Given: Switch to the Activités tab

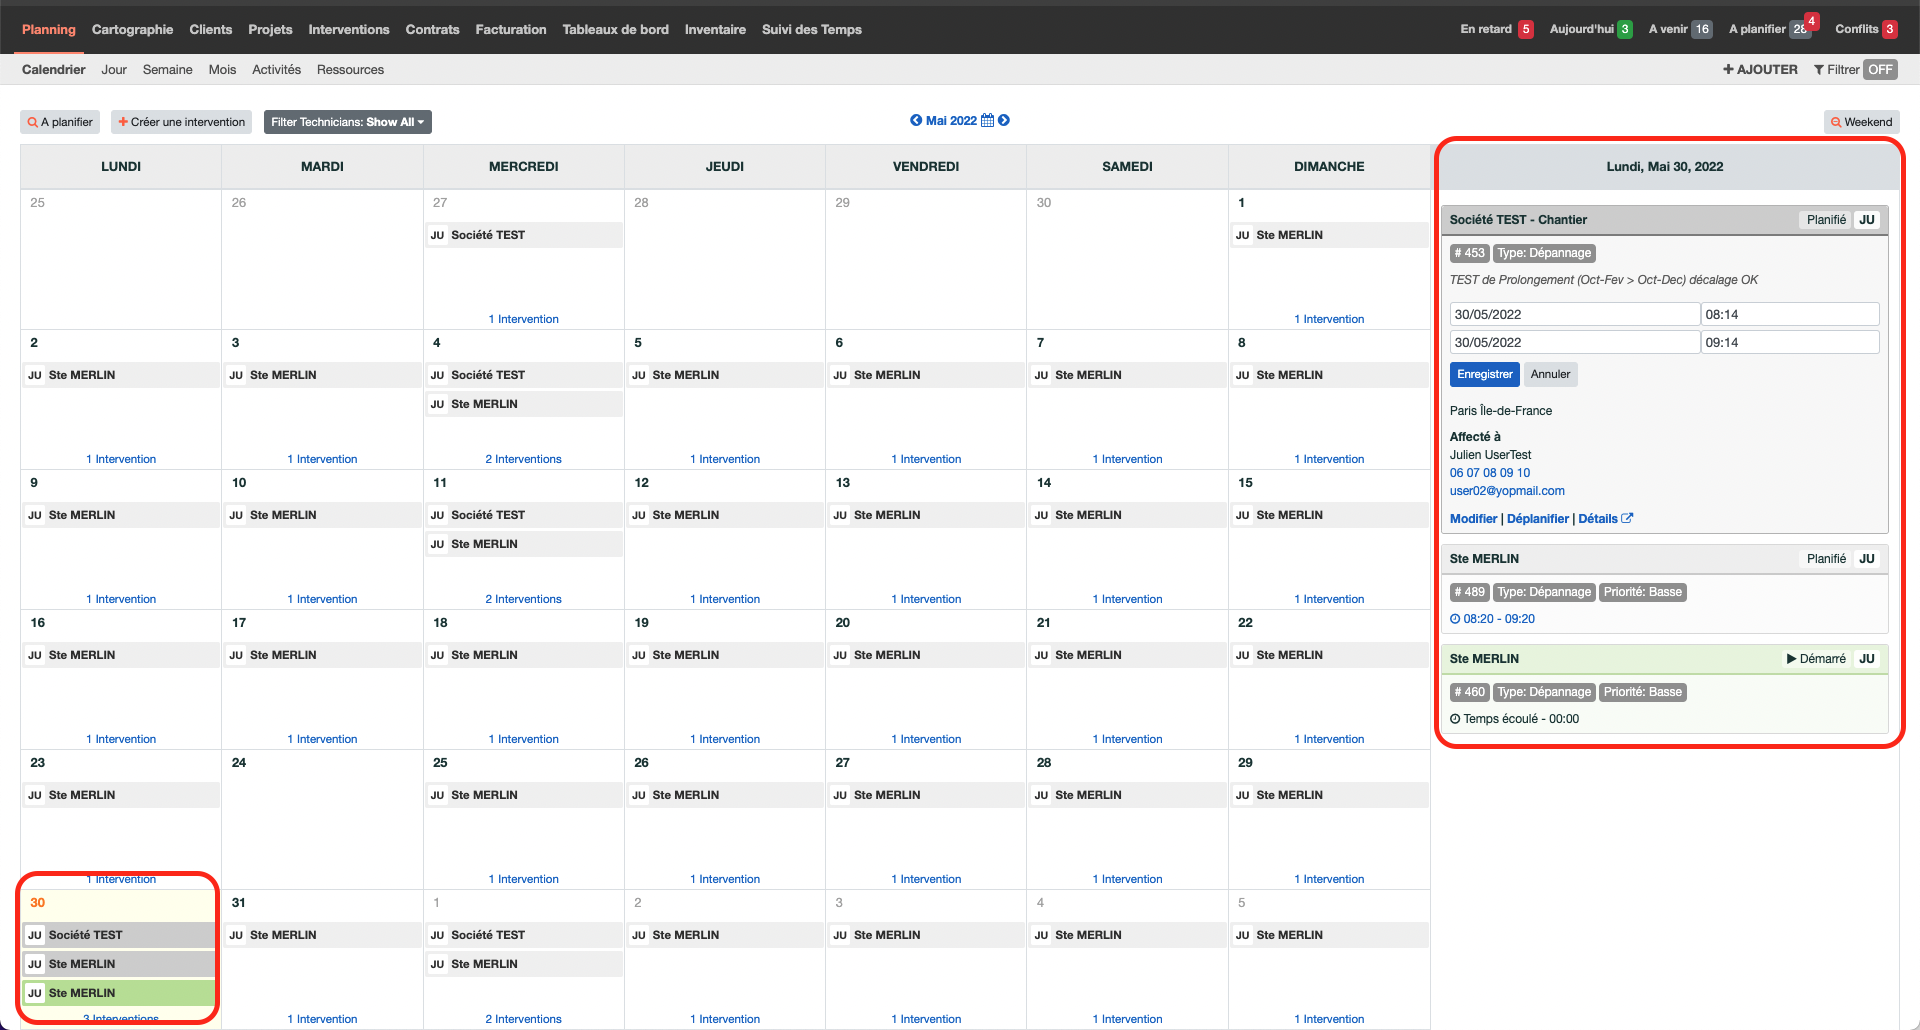Looking at the screenshot, I should [276, 70].
